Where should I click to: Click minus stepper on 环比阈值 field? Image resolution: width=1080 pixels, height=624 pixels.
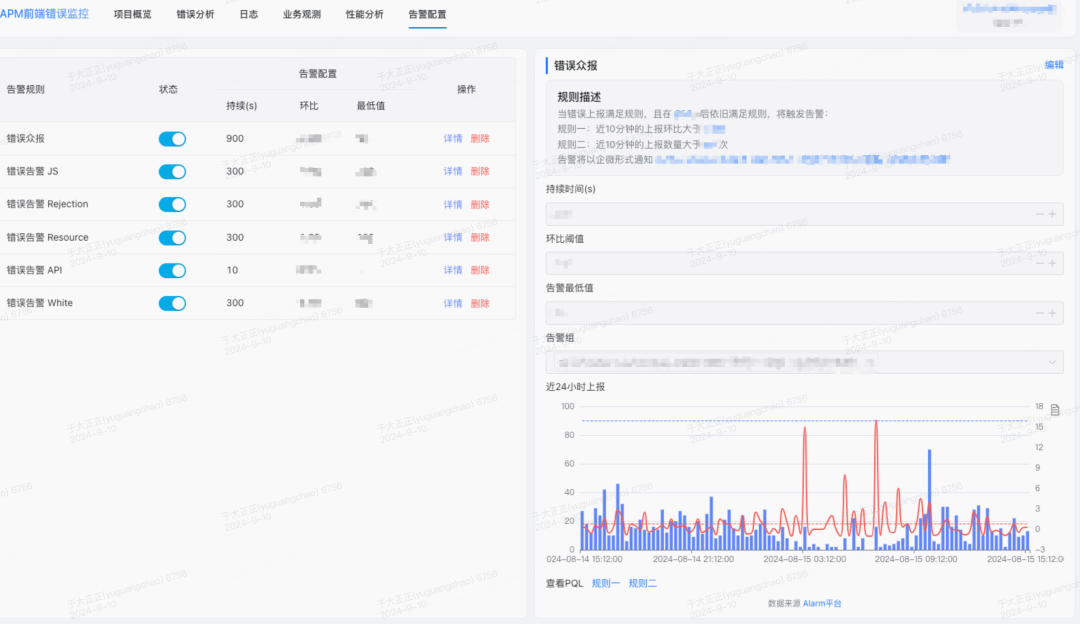(x=1039, y=263)
